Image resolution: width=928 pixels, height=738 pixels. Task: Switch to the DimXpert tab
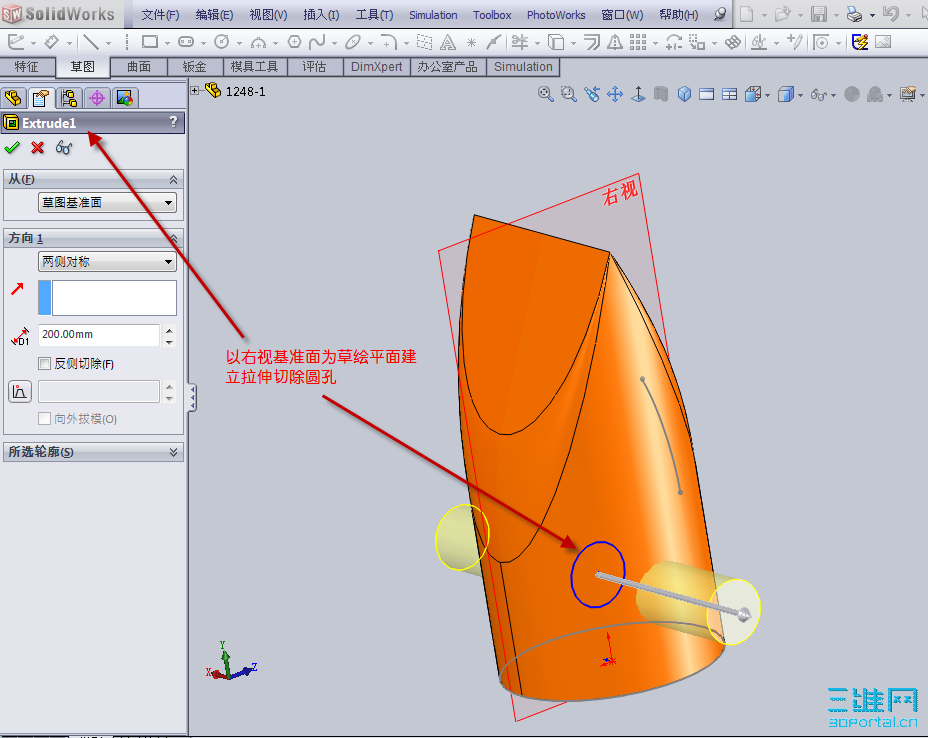pos(376,67)
